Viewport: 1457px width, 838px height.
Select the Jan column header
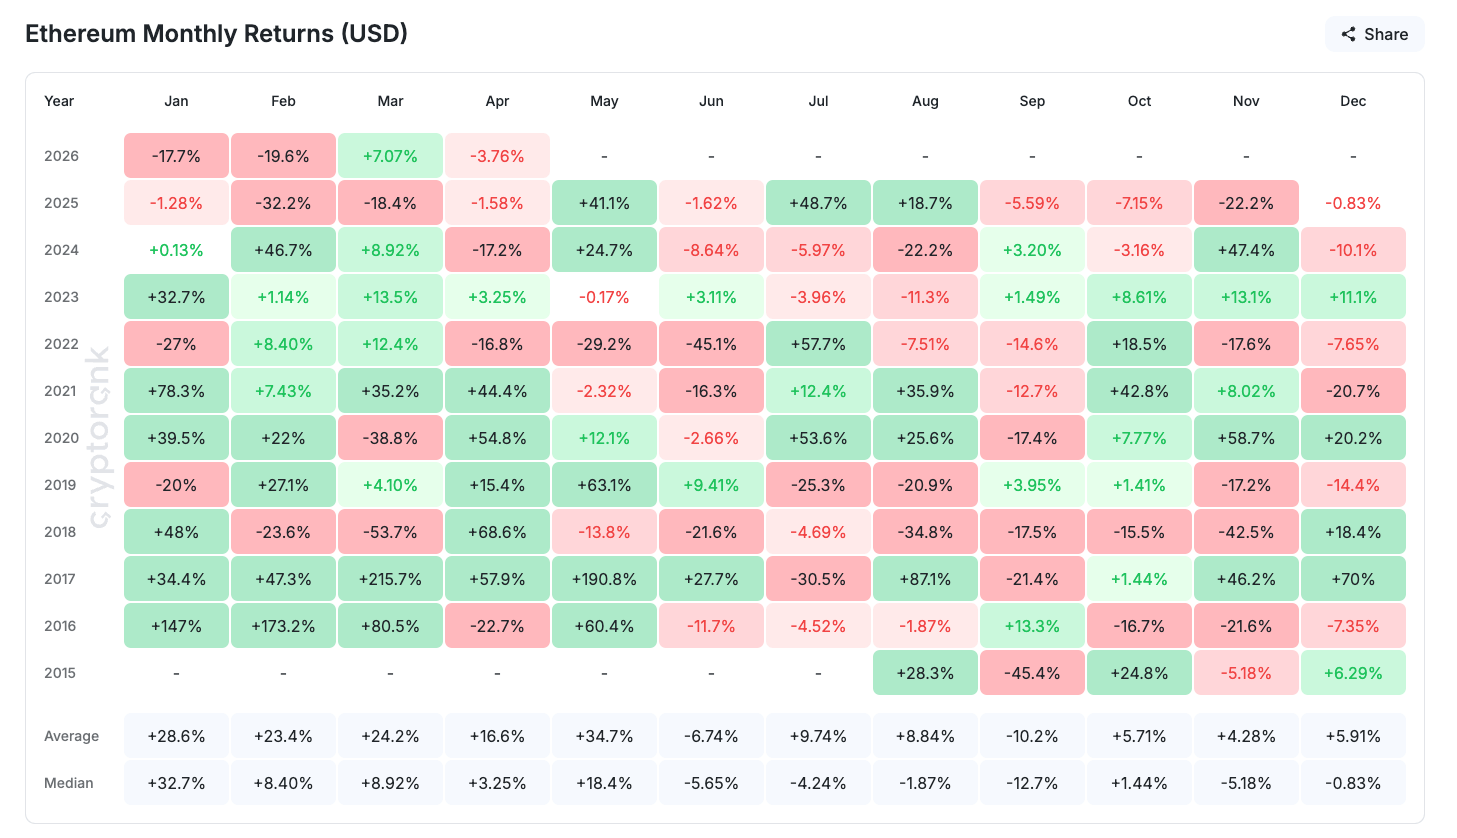[176, 101]
